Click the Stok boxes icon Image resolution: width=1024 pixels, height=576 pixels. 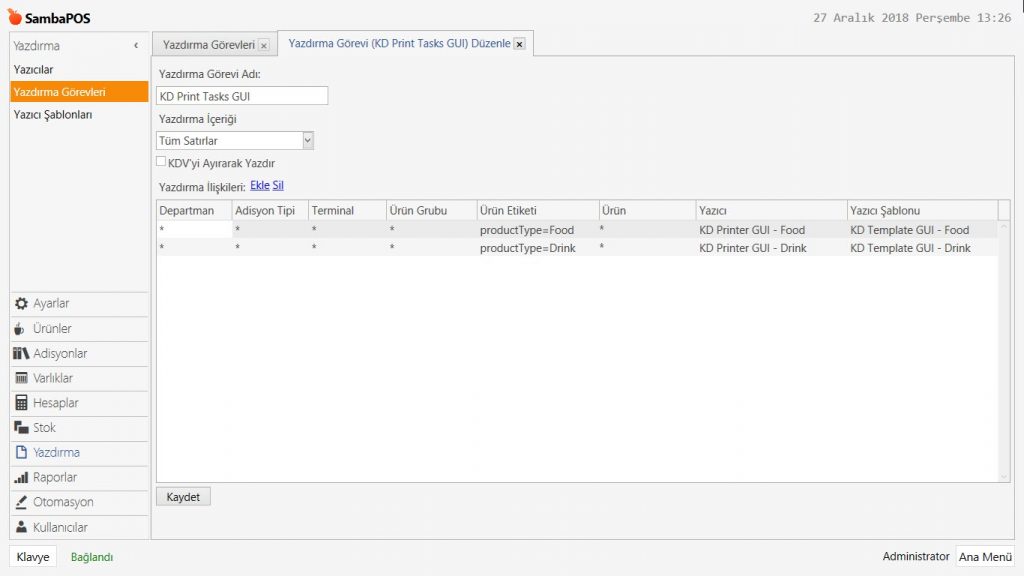[x=22, y=428]
